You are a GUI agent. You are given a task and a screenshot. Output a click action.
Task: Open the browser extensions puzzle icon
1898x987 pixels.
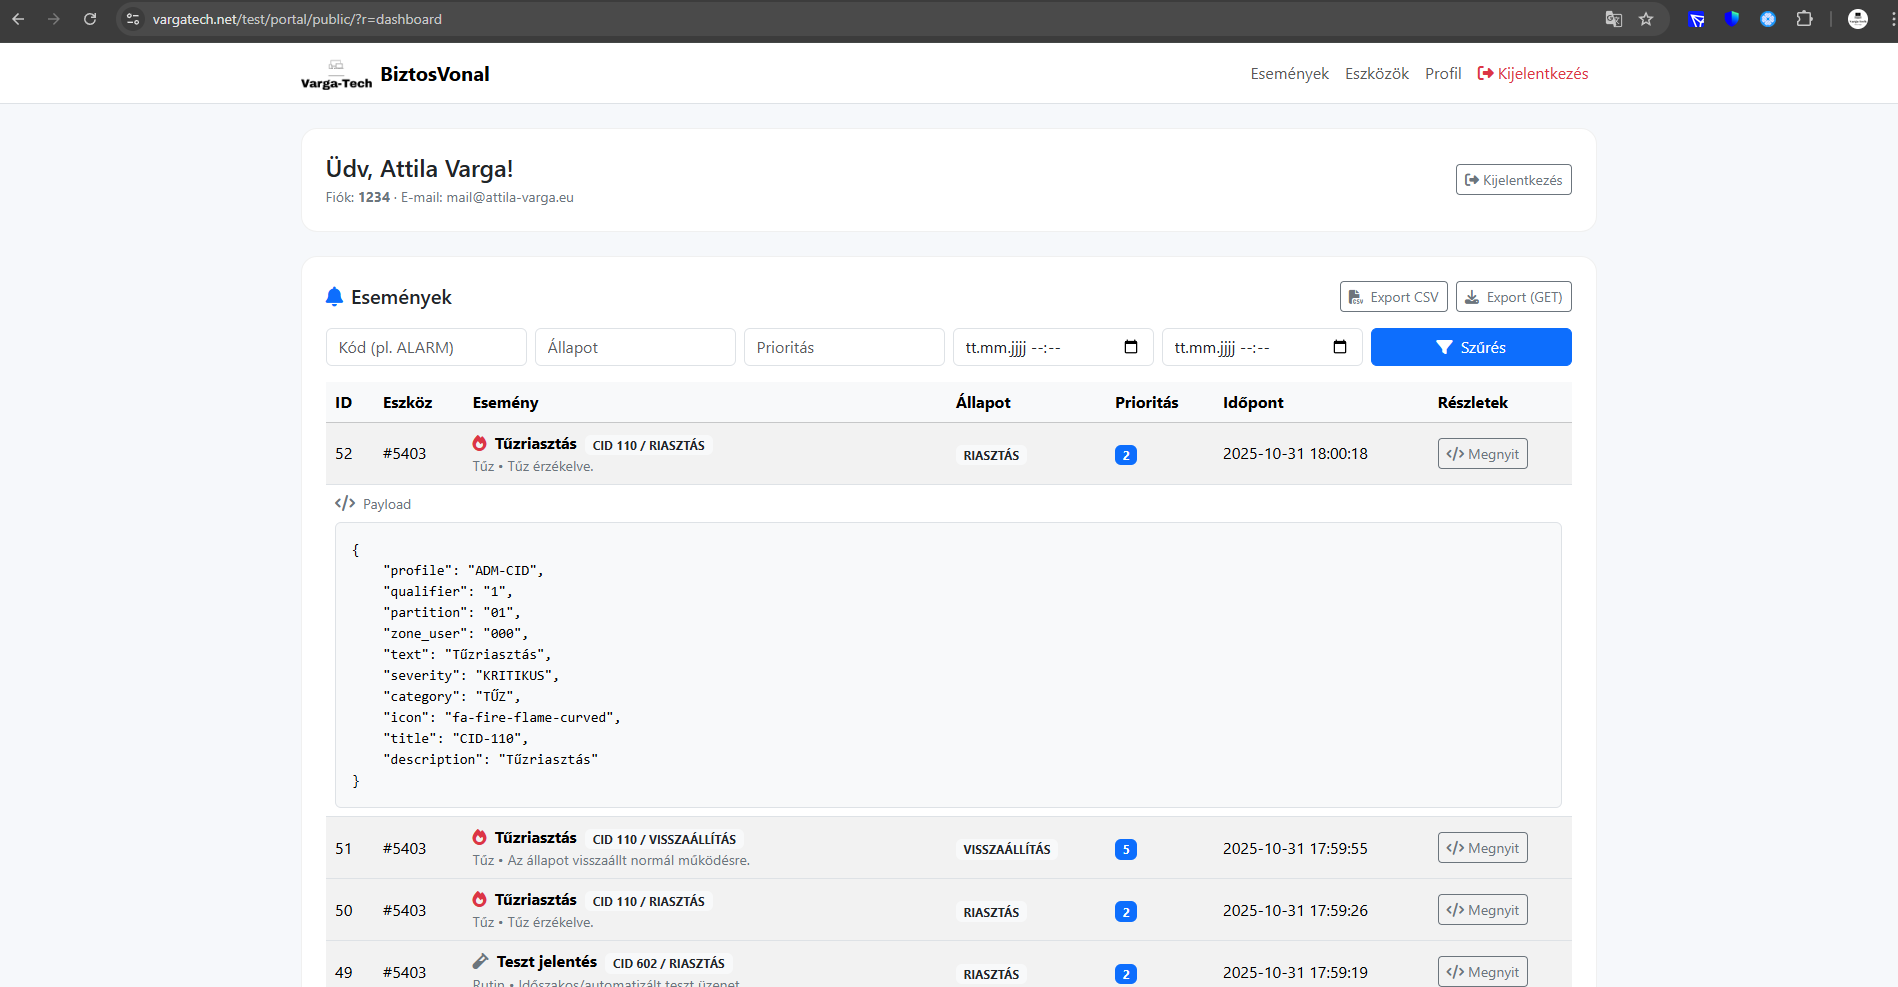tap(1804, 19)
